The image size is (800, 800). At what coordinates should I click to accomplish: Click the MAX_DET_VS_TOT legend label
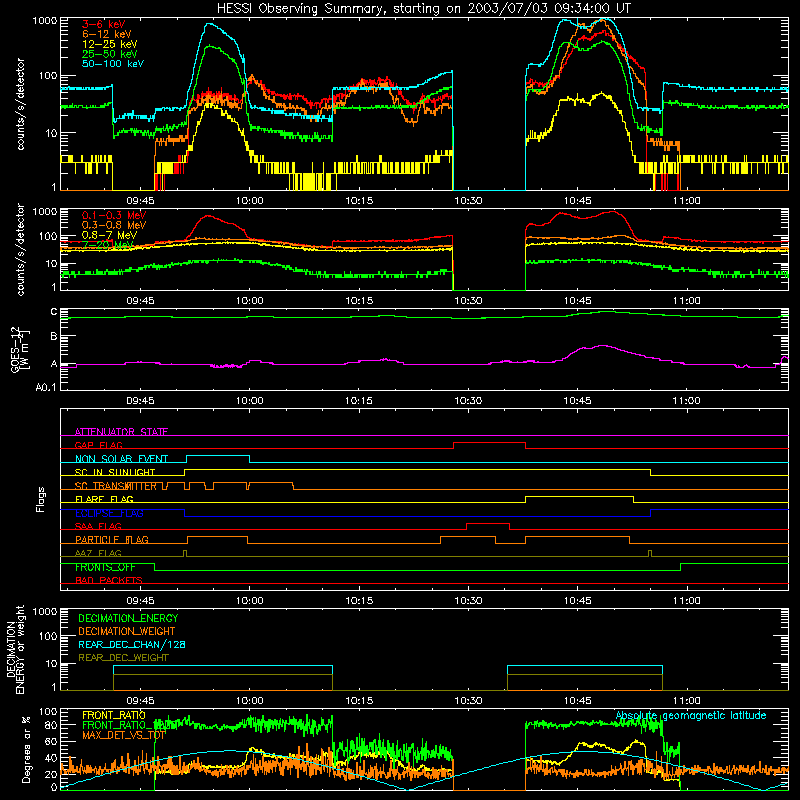coord(124,736)
